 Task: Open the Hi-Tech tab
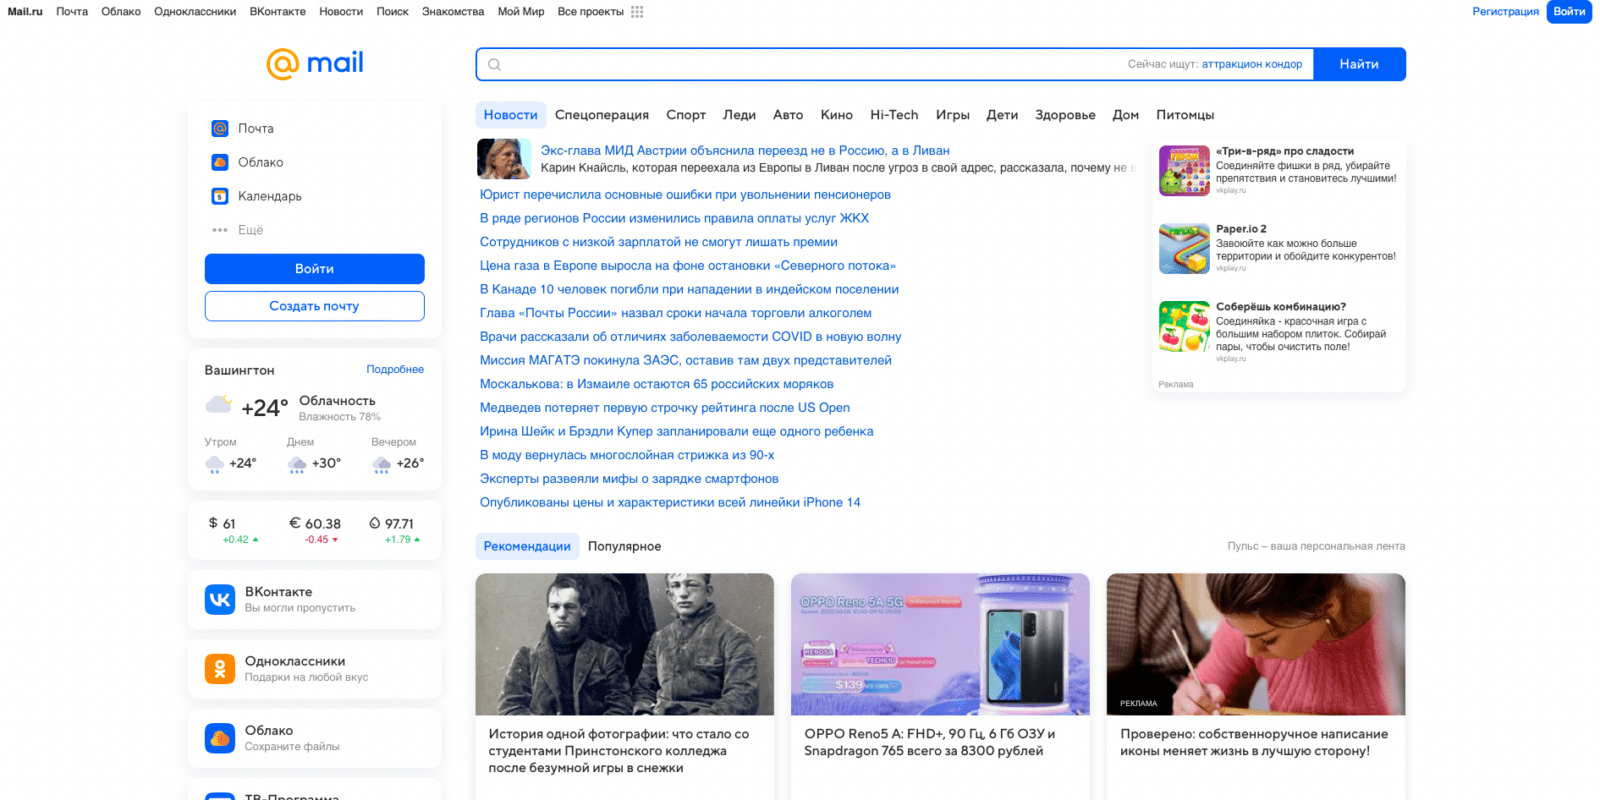tap(894, 115)
